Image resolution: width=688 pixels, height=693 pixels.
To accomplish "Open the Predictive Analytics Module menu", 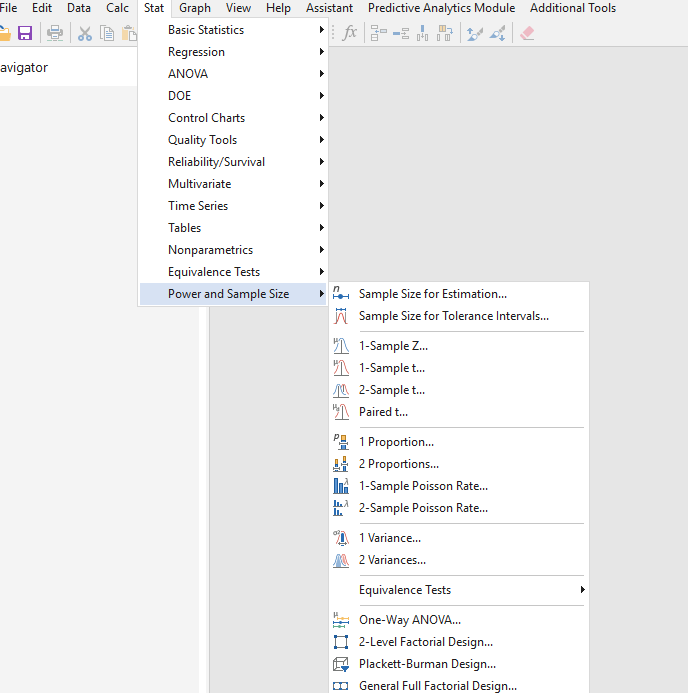I will tap(441, 8).
